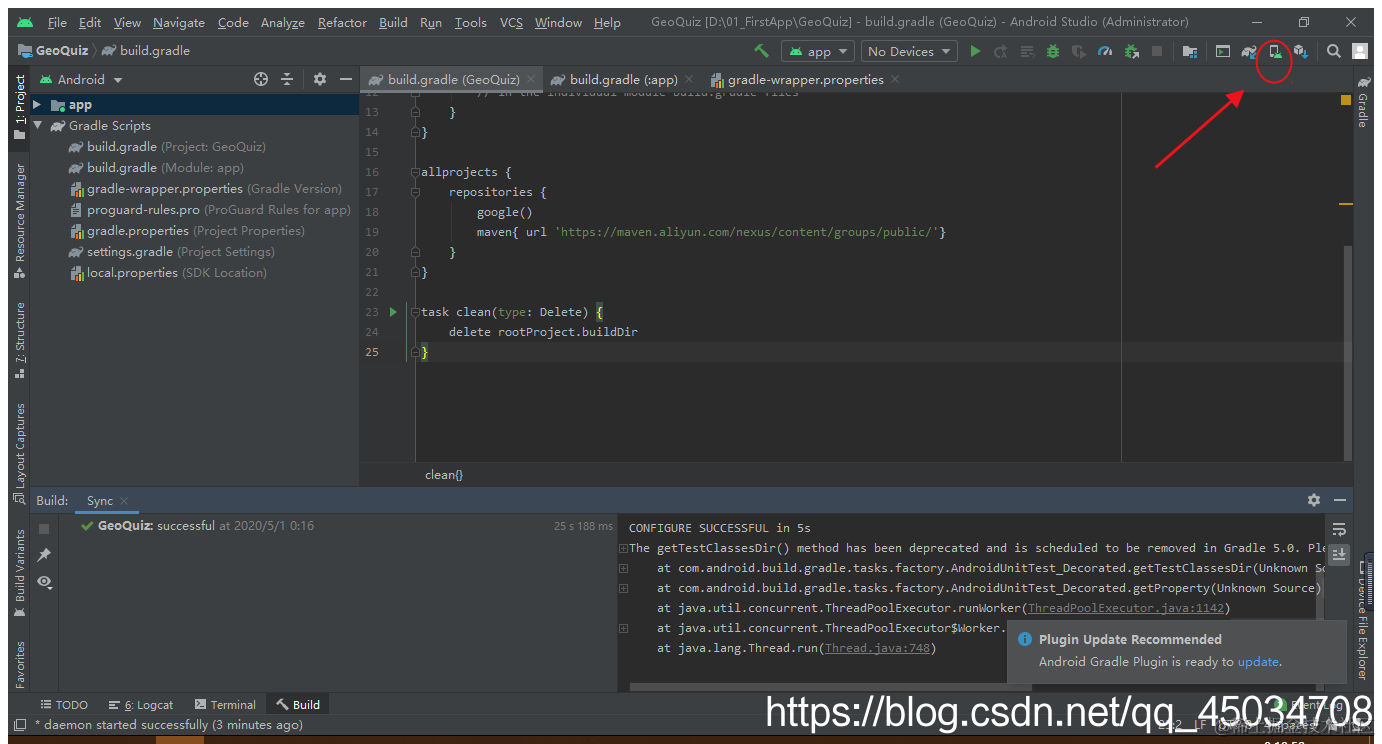Click the pin icon in Build panel
The image size is (1382, 744).
(x=44, y=555)
